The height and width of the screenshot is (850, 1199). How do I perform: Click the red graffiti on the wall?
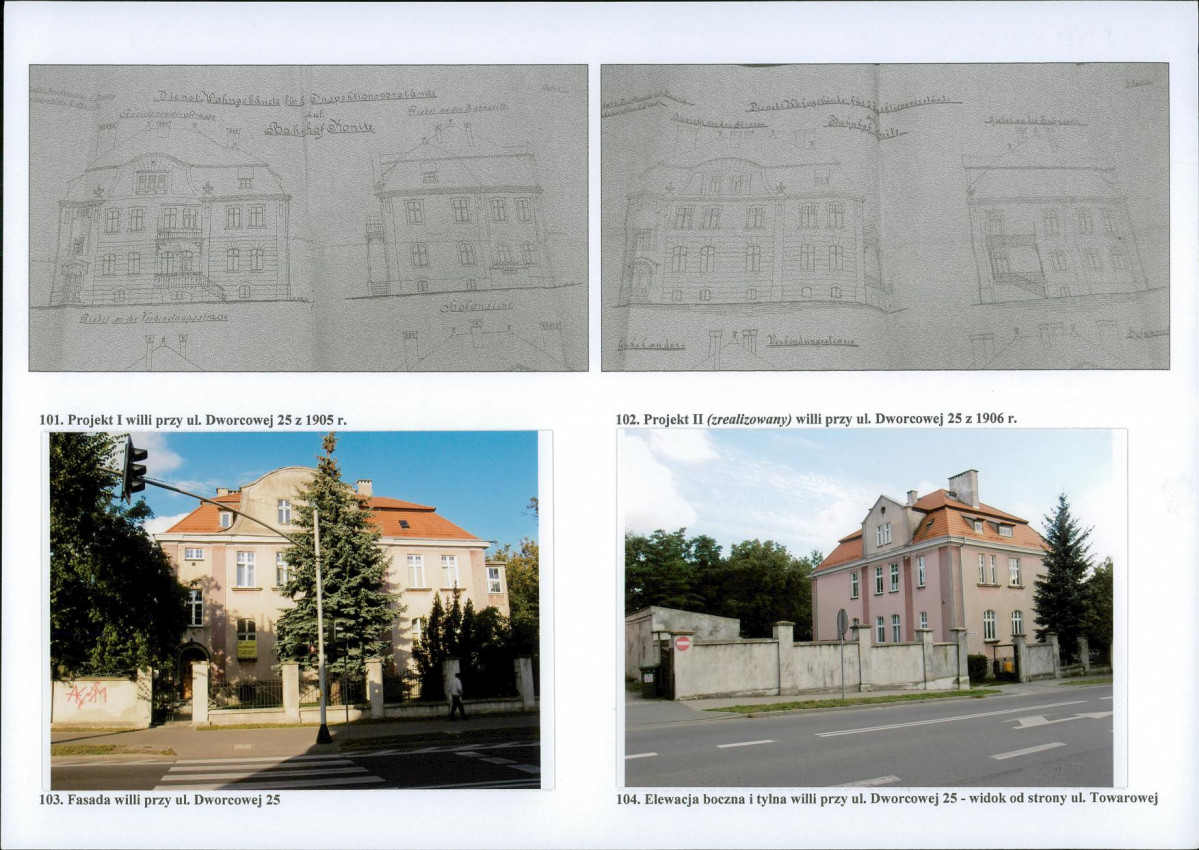click(86, 694)
